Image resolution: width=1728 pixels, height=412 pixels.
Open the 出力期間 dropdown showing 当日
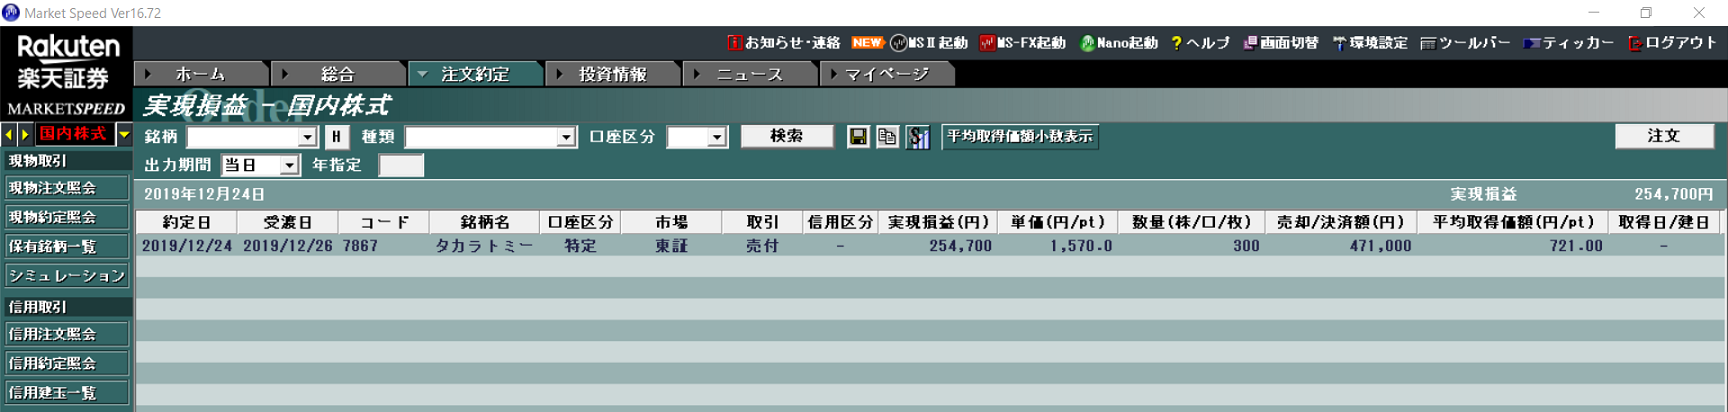click(x=289, y=165)
